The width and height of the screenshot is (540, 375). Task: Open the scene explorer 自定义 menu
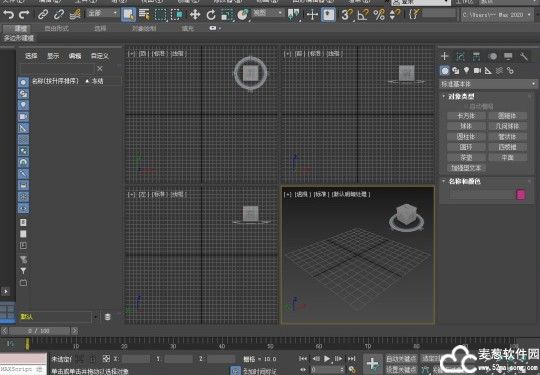coord(100,56)
